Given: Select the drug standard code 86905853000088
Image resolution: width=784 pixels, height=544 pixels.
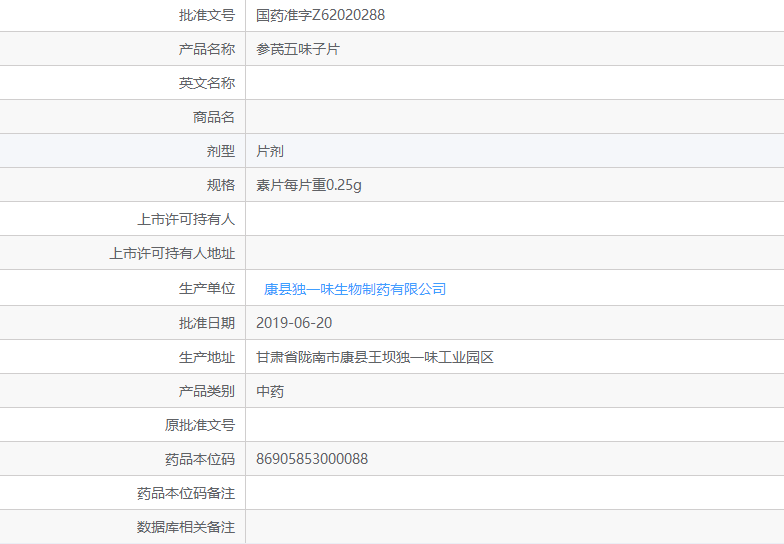Looking at the screenshot, I should pyautogui.click(x=312, y=459).
